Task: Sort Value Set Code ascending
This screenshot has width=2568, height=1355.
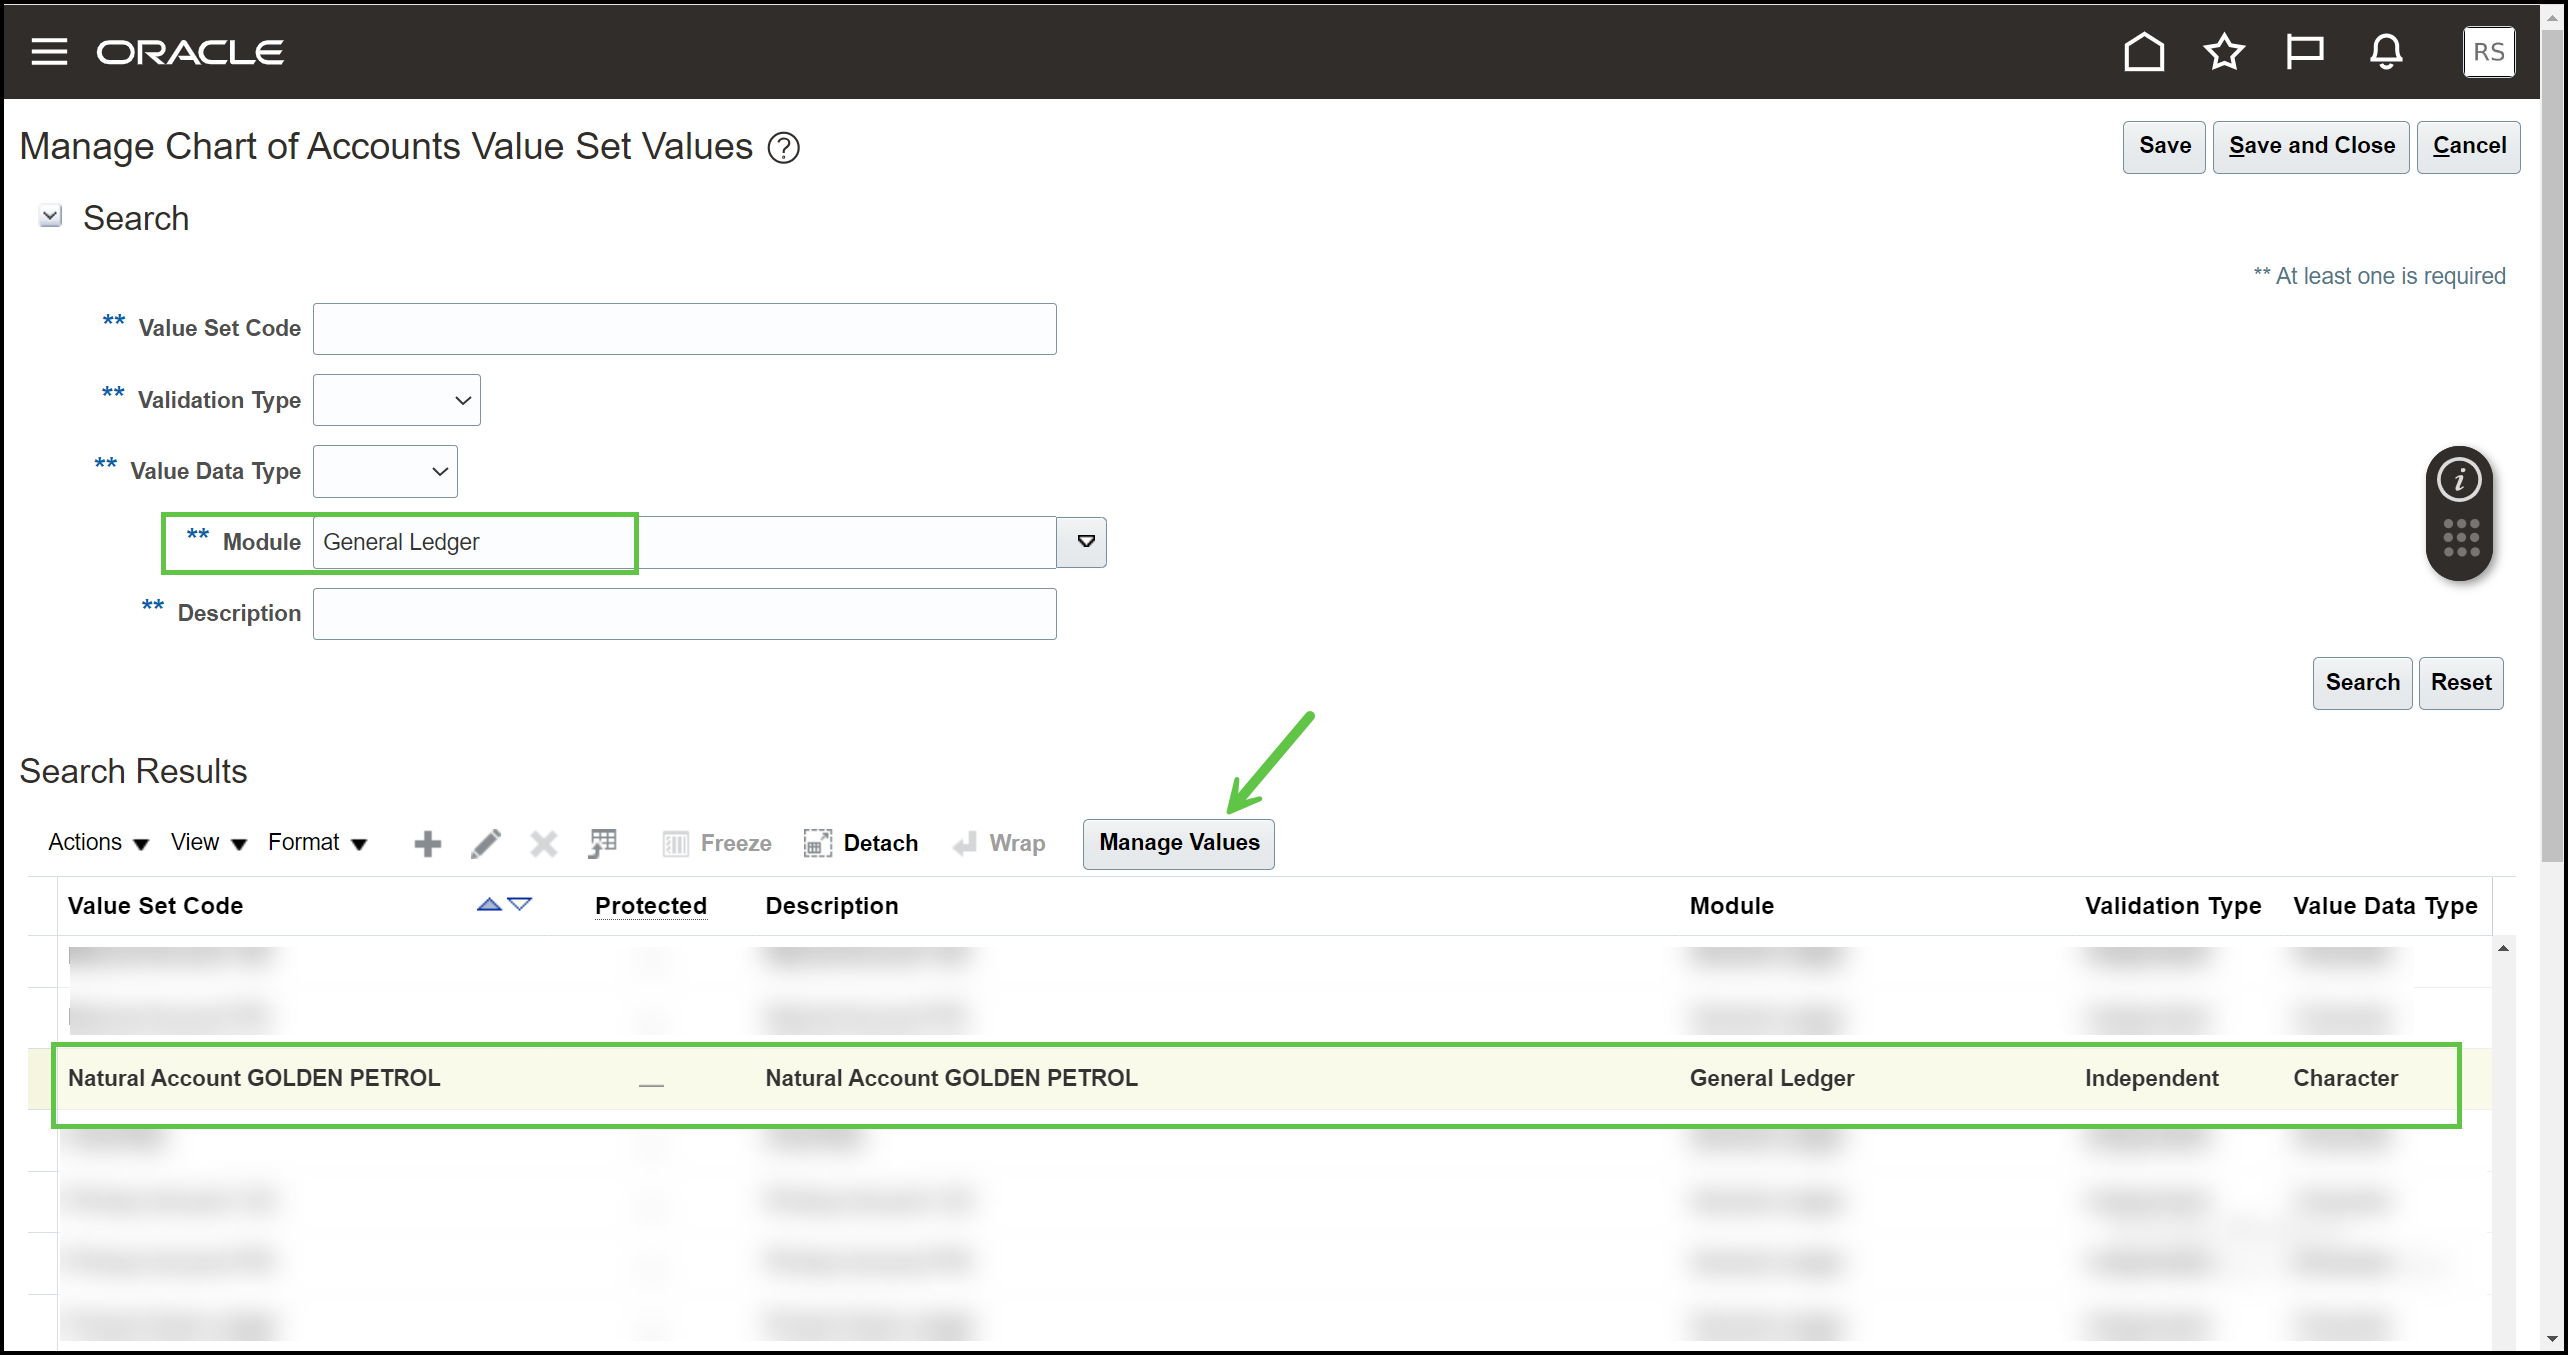Action: click(x=489, y=903)
